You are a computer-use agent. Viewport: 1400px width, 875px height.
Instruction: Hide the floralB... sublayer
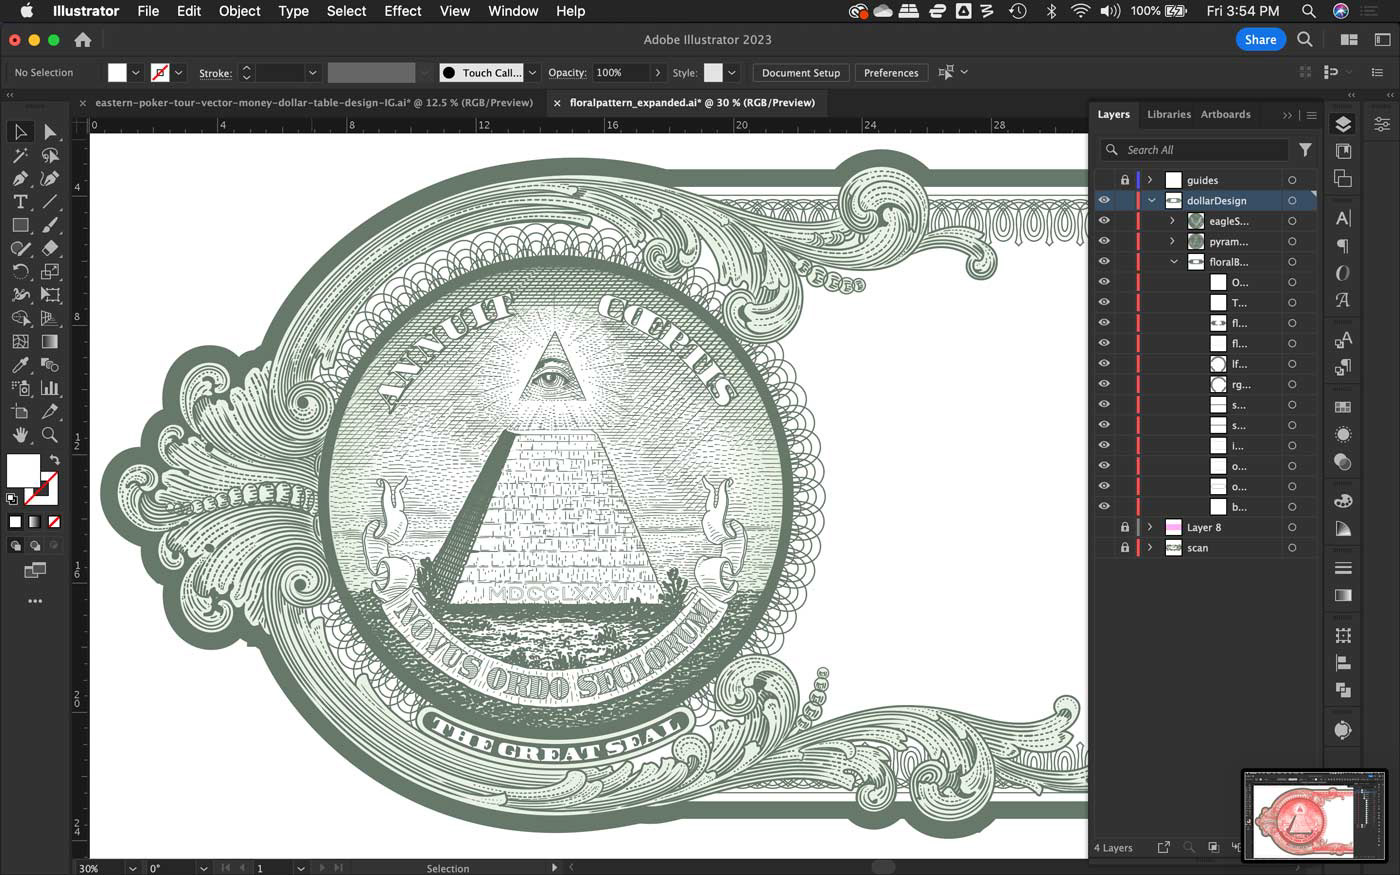pyautogui.click(x=1104, y=262)
